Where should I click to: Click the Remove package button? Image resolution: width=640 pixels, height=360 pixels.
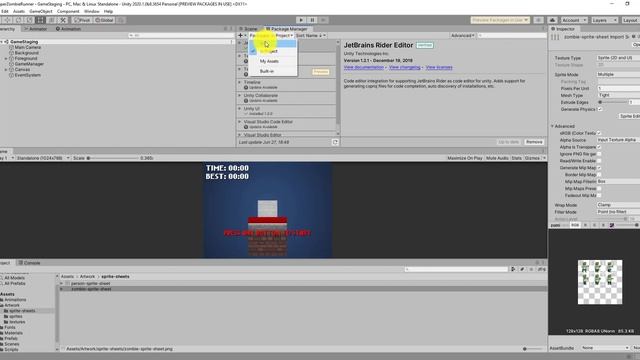click(x=534, y=142)
